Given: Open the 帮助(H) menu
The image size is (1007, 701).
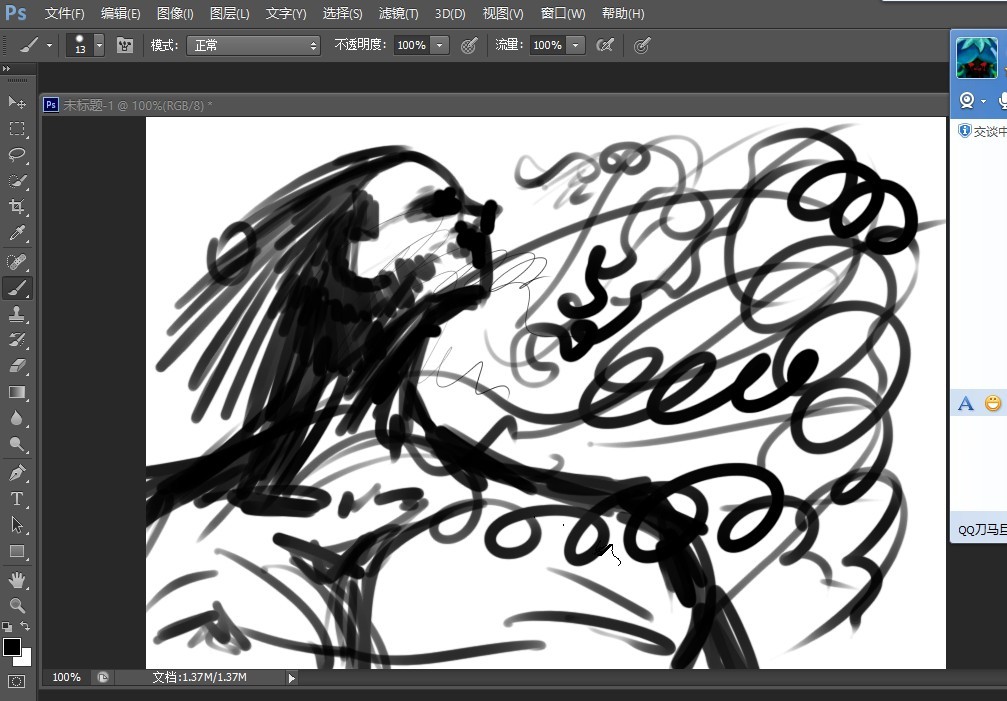Looking at the screenshot, I should pos(623,13).
